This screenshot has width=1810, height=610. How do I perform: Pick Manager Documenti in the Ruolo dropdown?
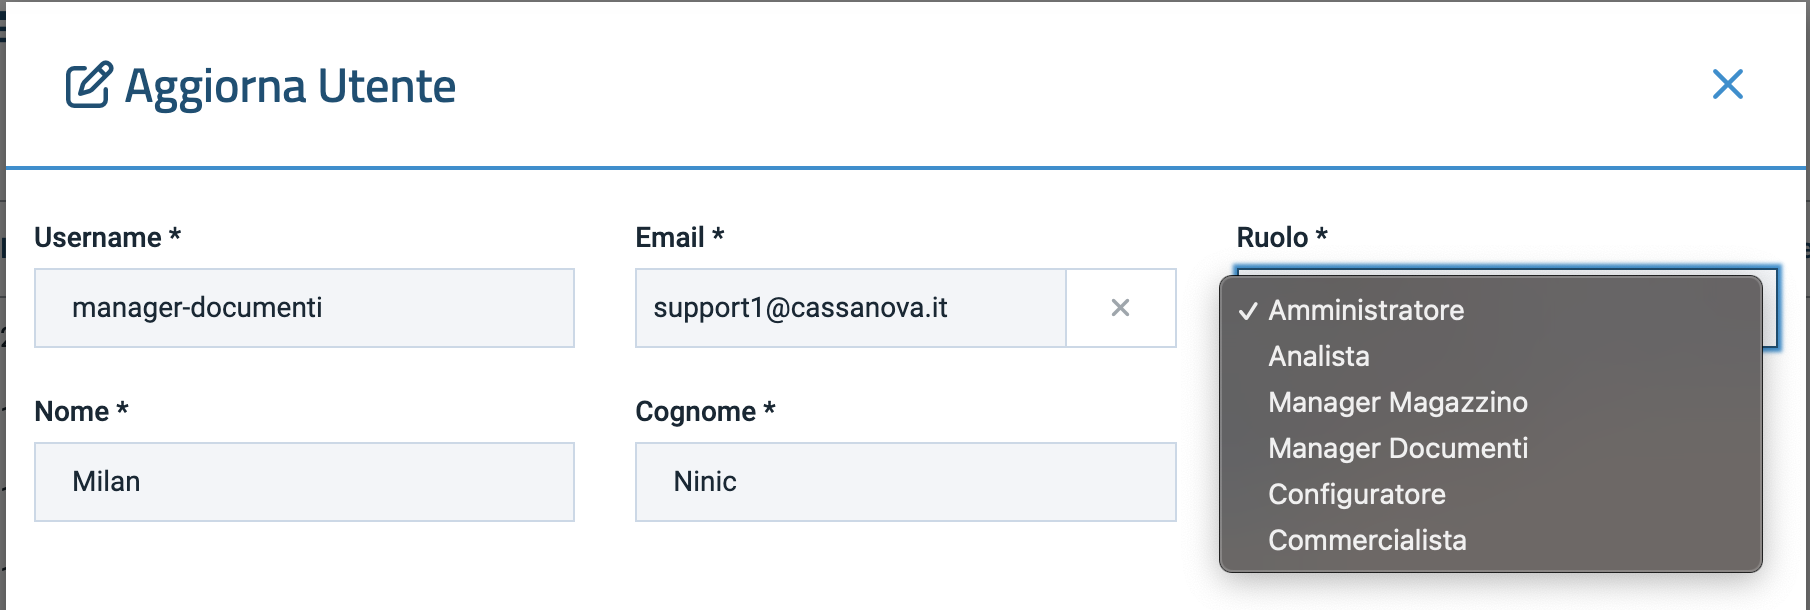tap(1397, 448)
